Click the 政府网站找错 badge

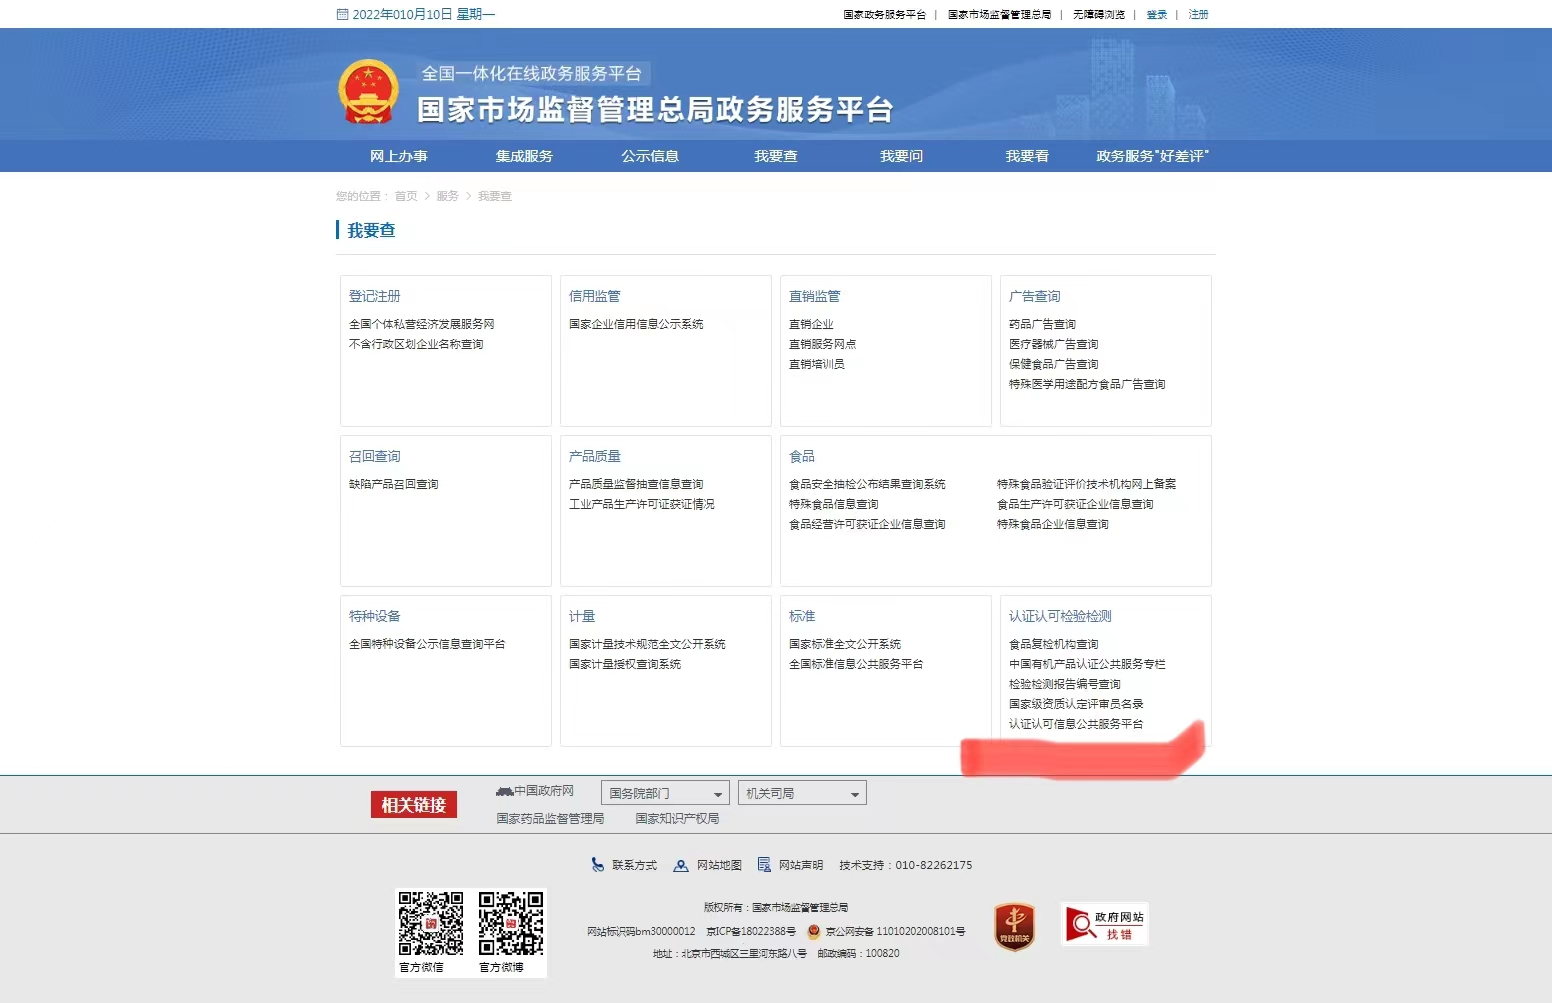[1104, 924]
